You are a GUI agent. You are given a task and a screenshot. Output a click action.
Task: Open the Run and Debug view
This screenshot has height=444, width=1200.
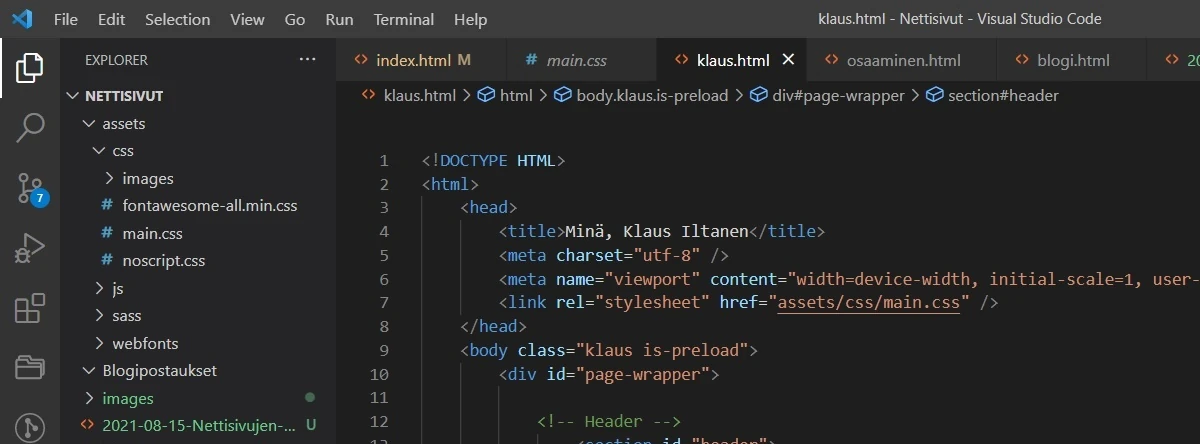(x=30, y=247)
